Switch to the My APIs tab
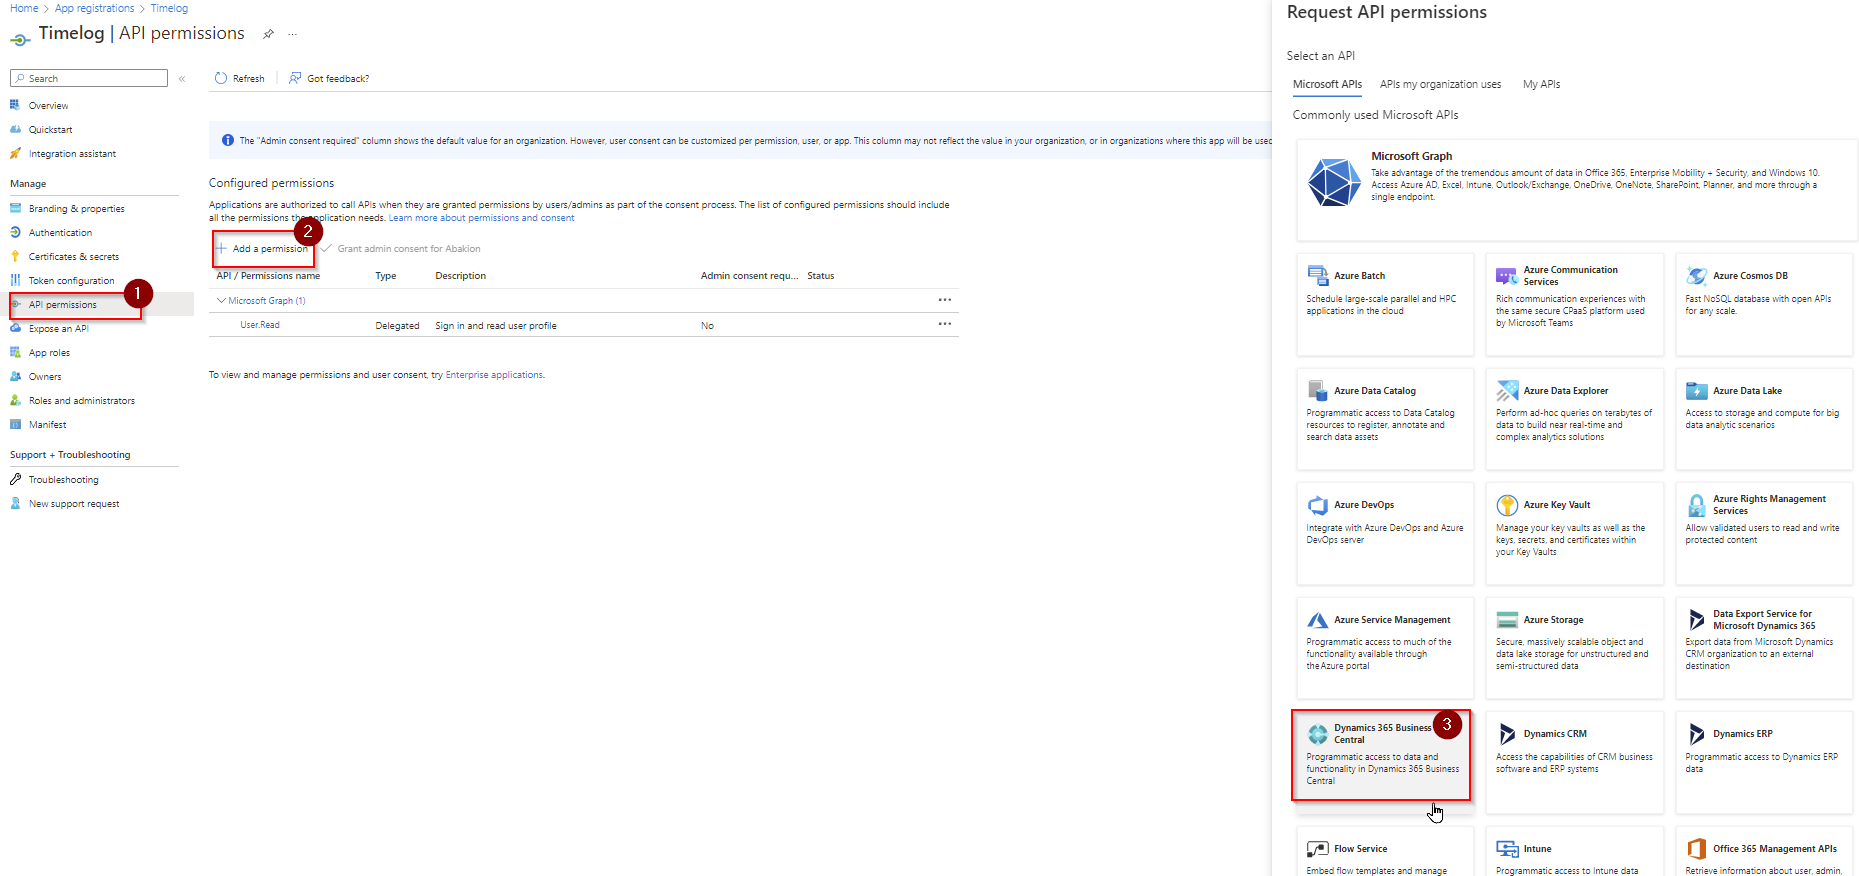Viewport: 1859px width, 876px height. pos(1541,85)
